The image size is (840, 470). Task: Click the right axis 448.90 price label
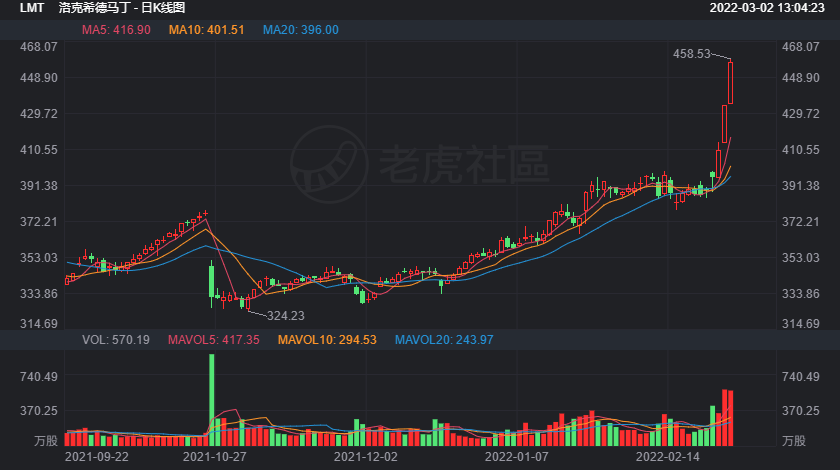tap(800, 78)
